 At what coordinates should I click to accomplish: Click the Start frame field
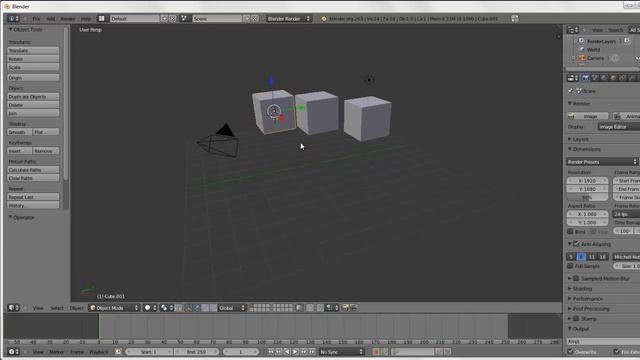[149, 352]
